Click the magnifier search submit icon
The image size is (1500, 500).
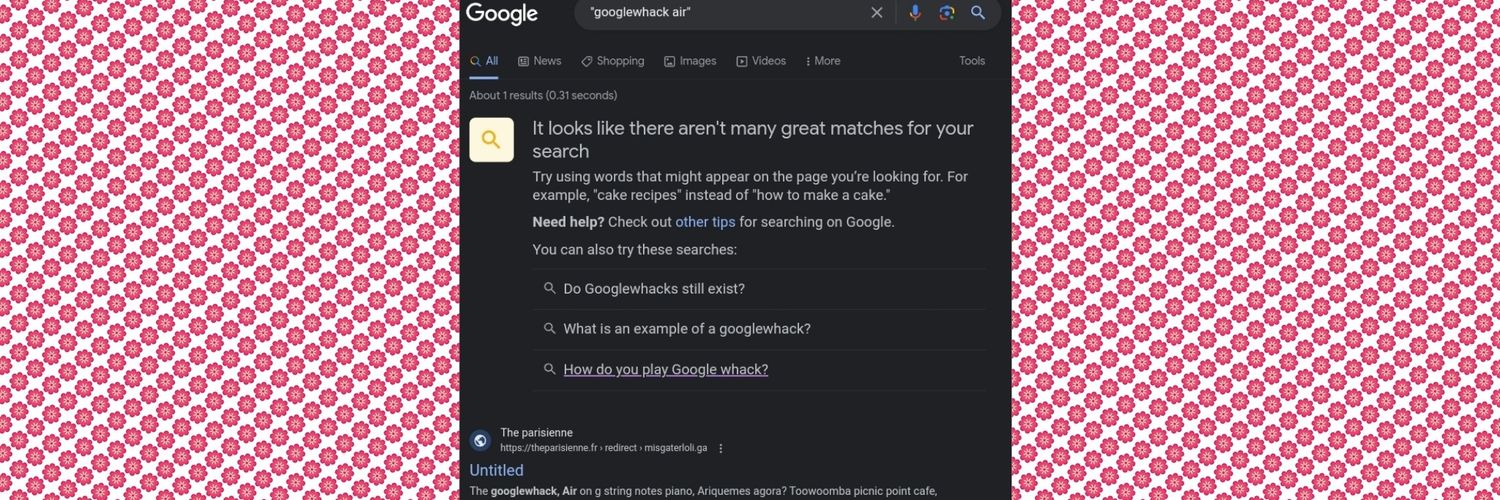coord(978,13)
